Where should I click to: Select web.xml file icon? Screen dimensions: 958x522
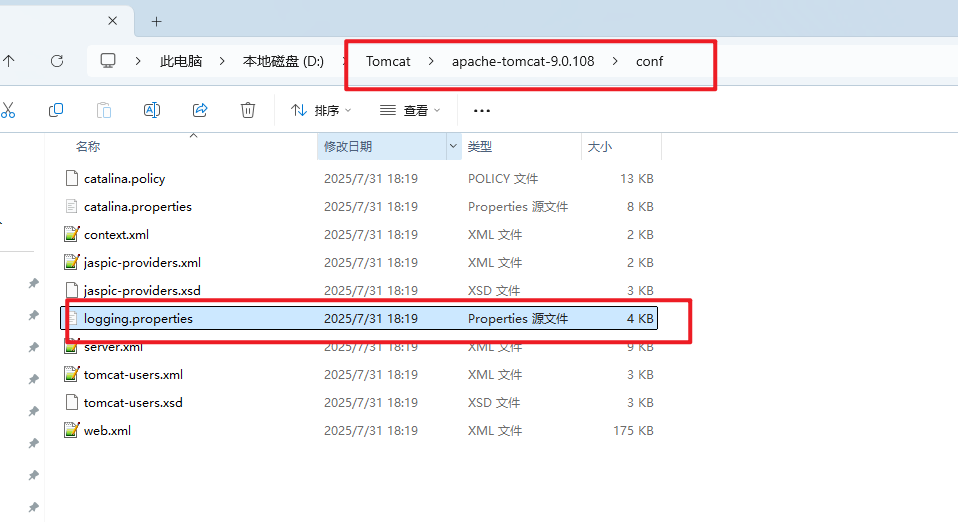tap(71, 430)
